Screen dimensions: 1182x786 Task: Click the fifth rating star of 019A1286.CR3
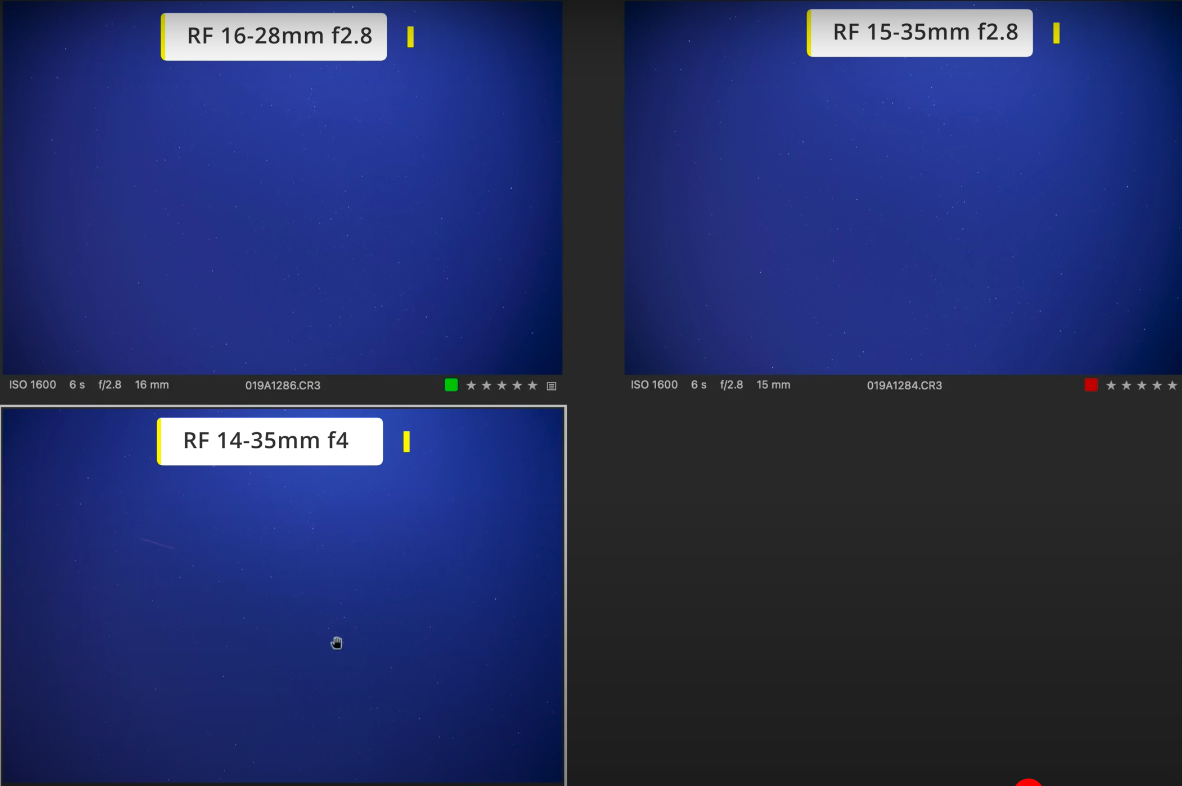[532, 386]
